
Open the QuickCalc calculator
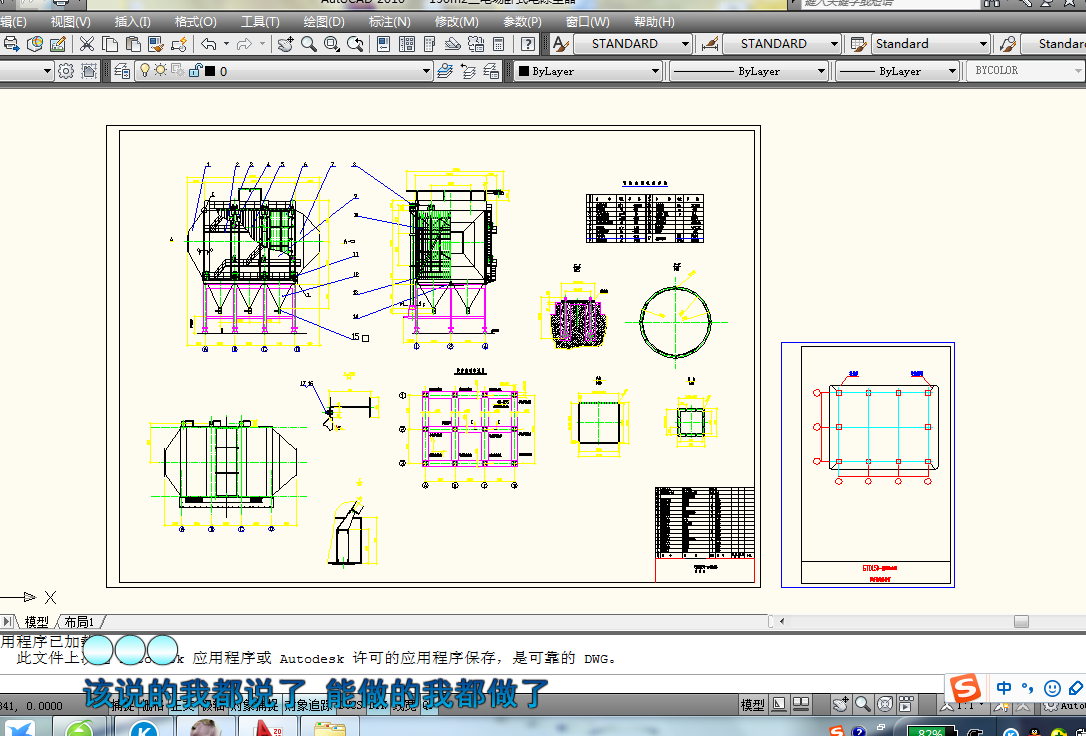click(498, 44)
